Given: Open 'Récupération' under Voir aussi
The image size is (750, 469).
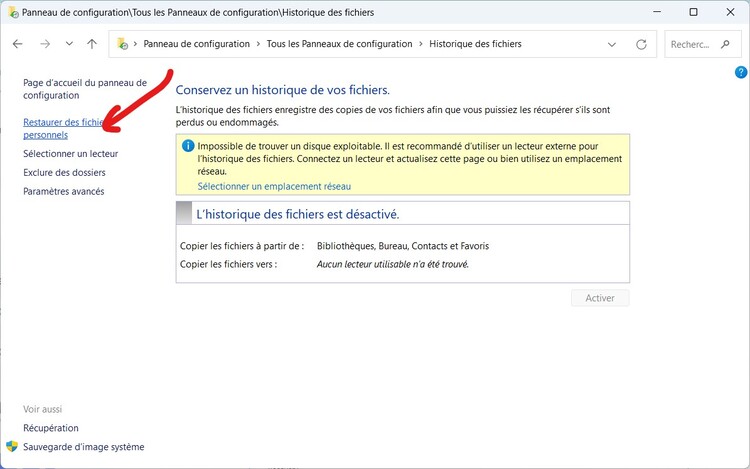Looking at the screenshot, I should point(51,428).
